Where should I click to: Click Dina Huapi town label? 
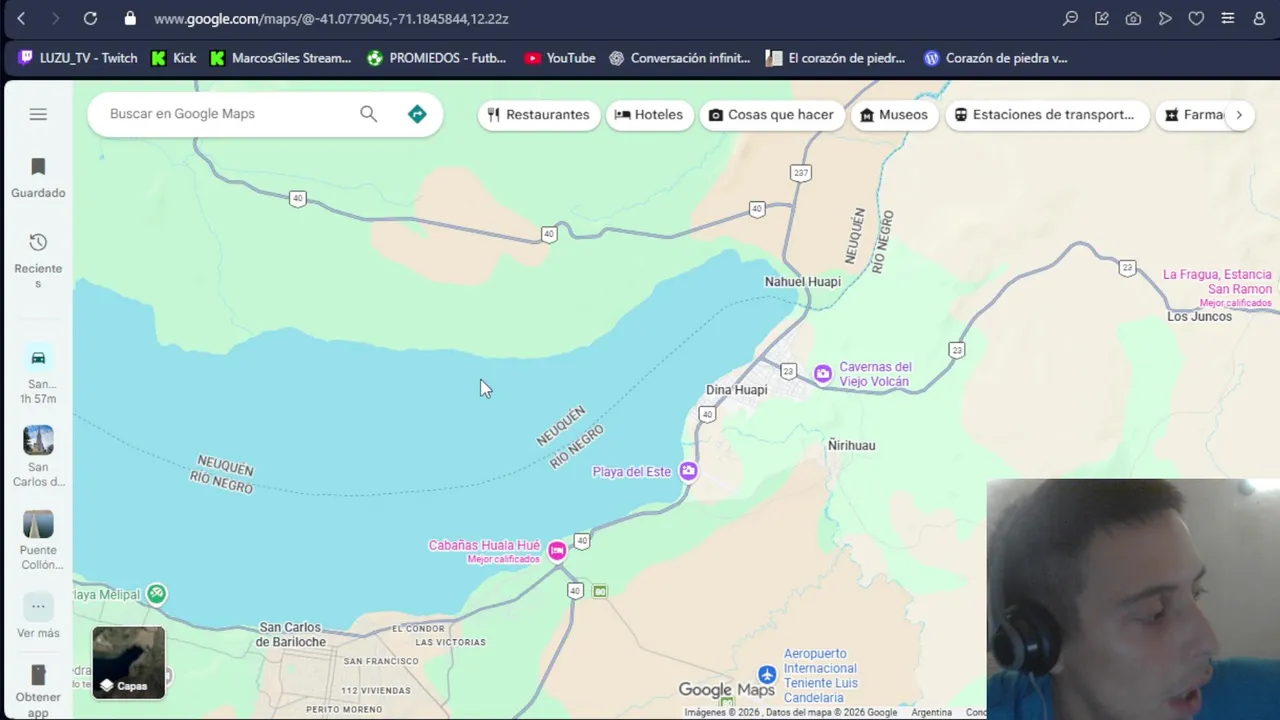(737, 390)
